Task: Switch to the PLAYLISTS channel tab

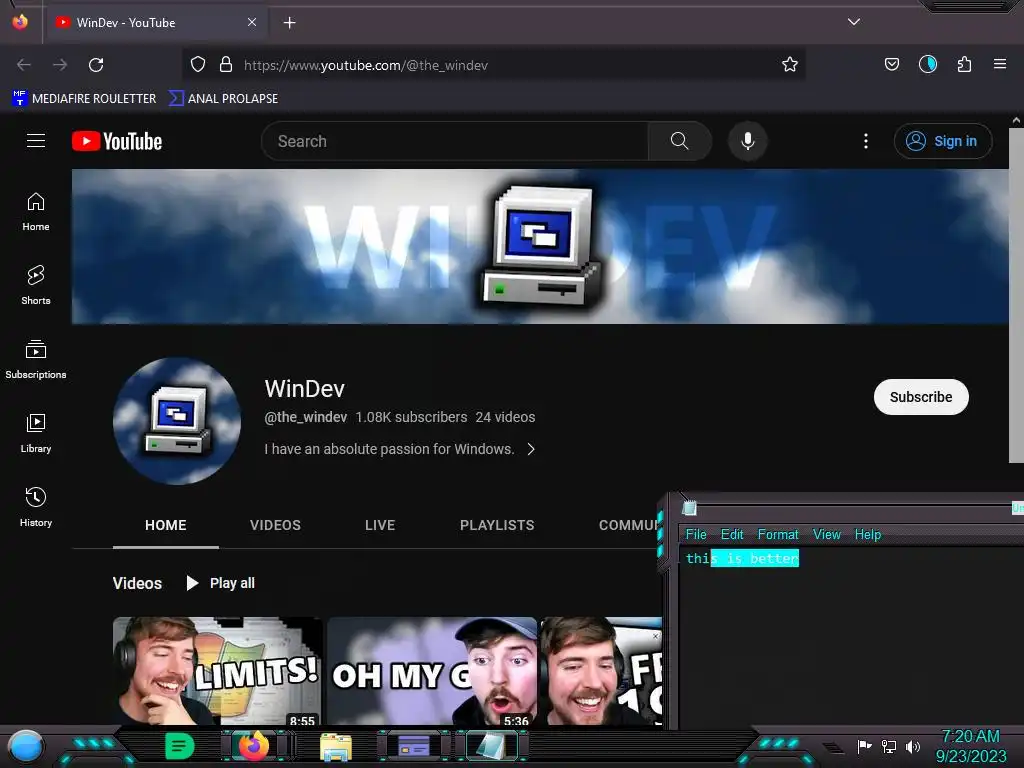Action: pos(497,525)
